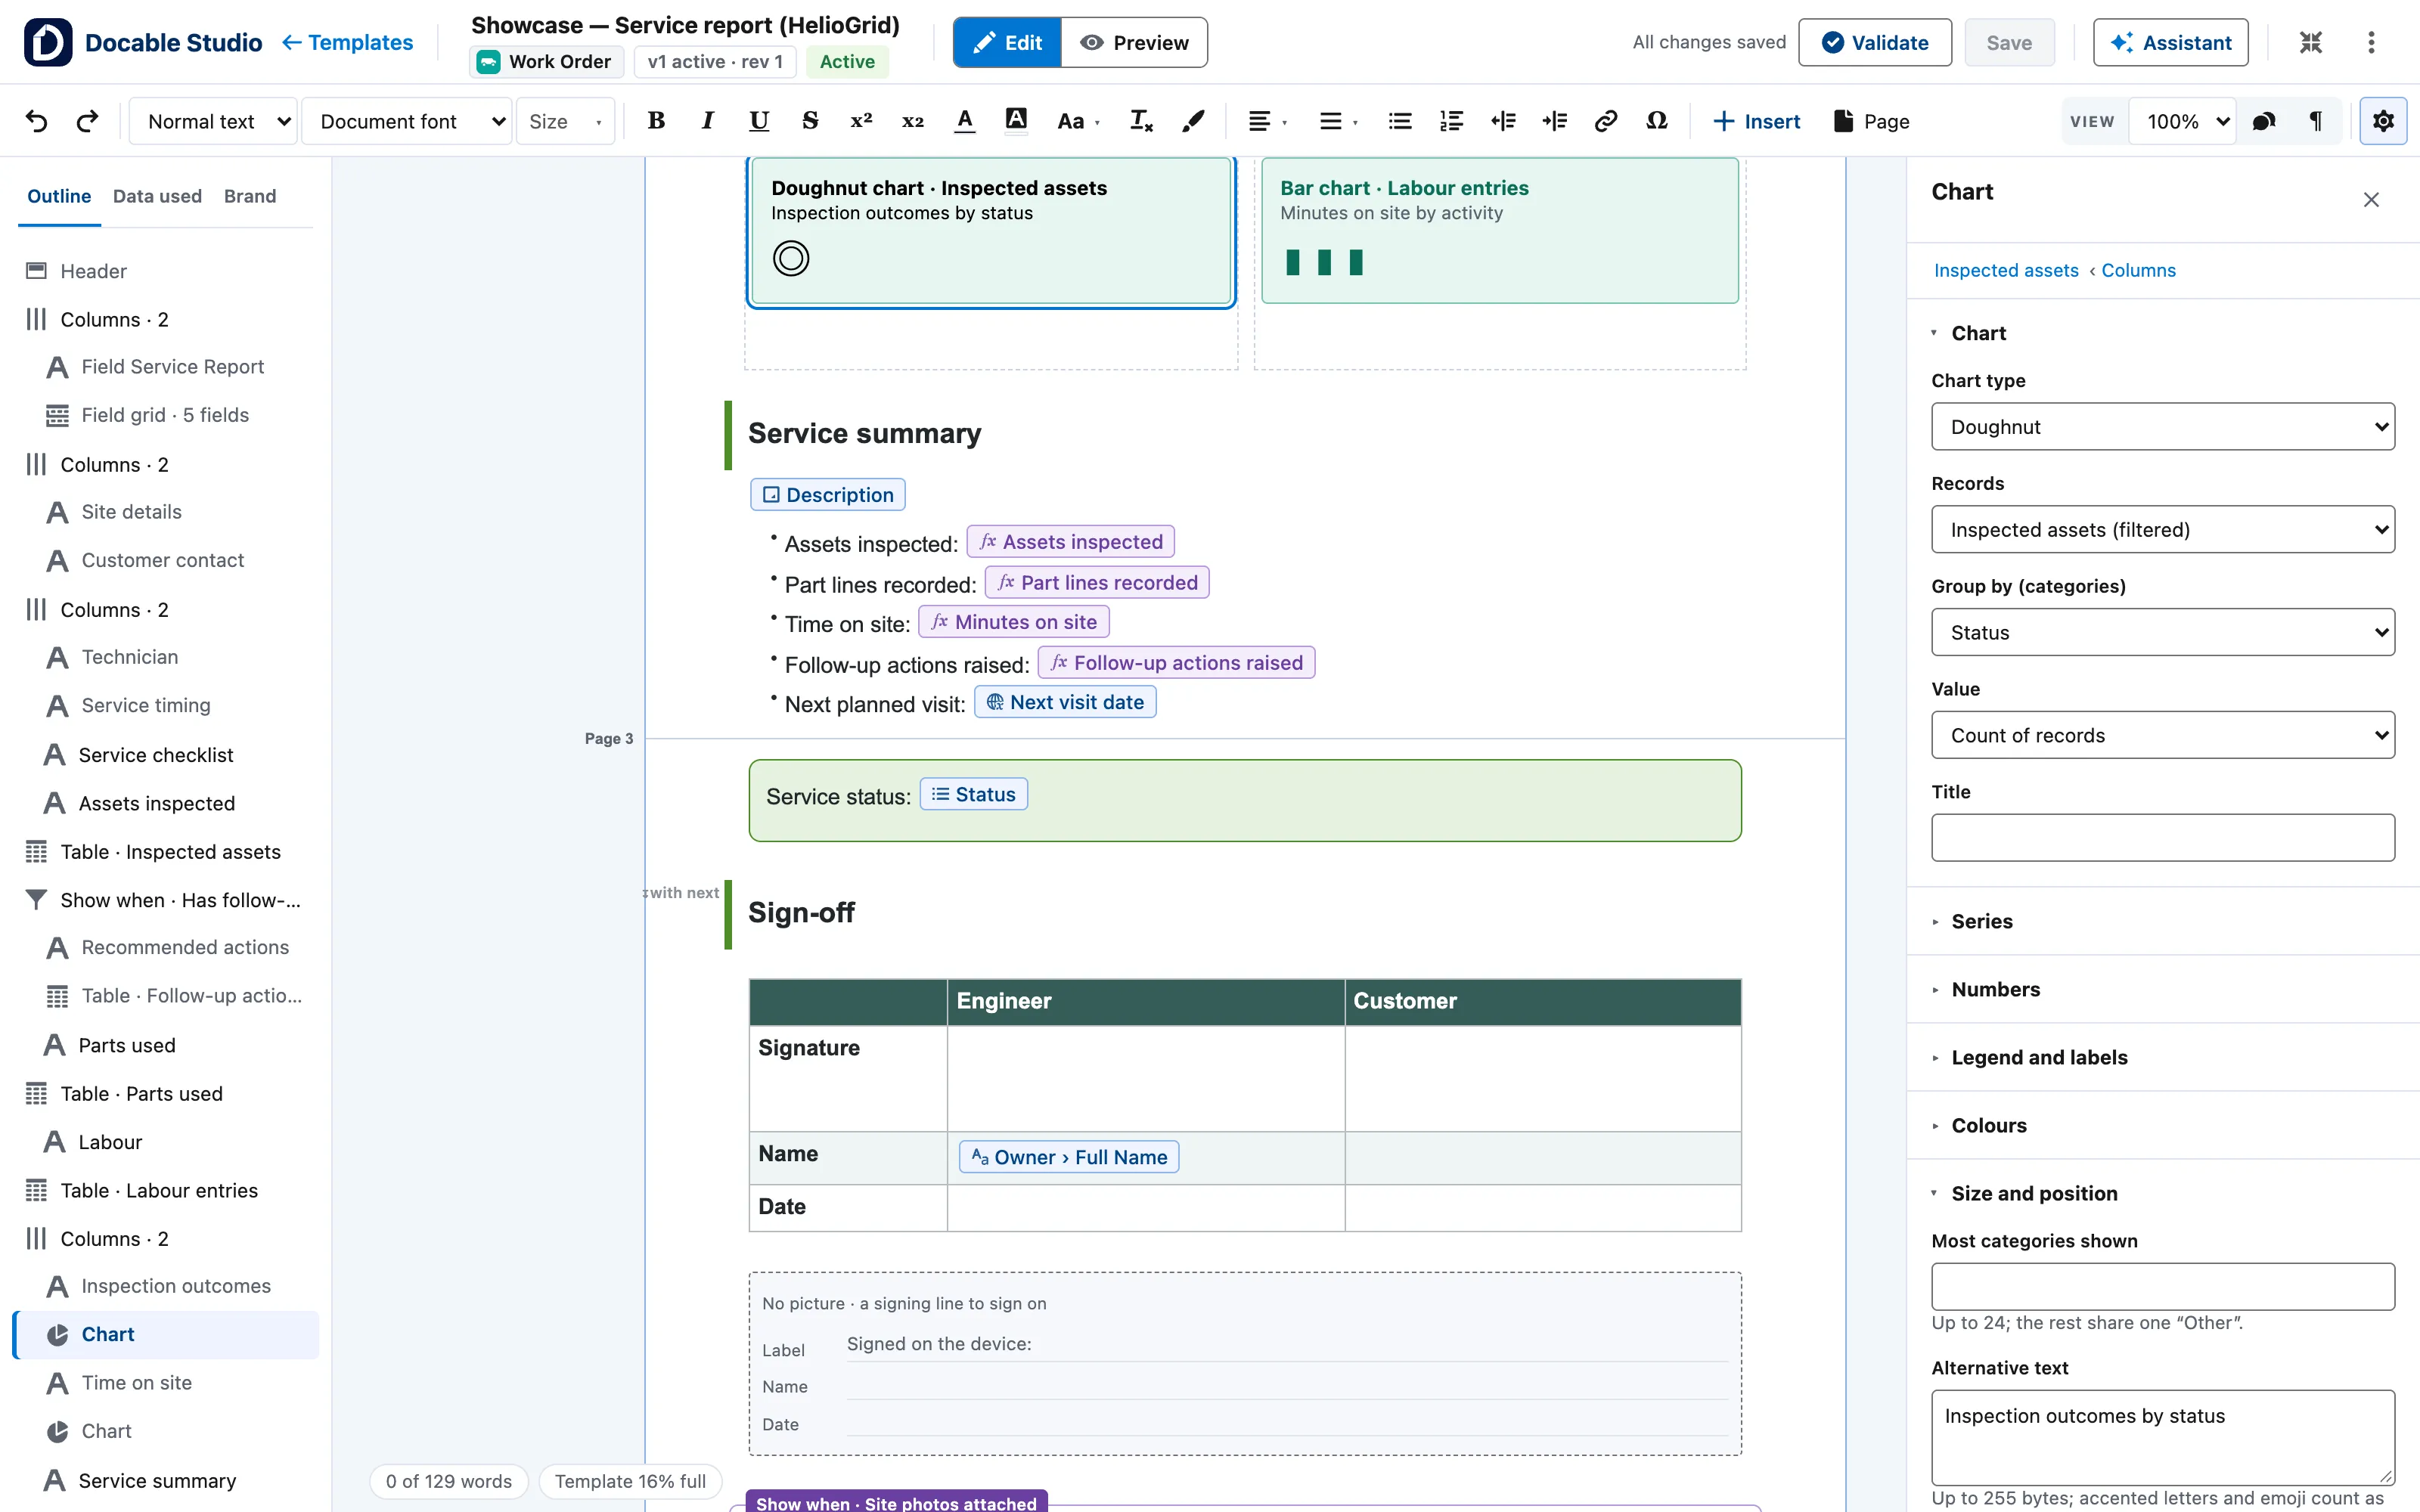2420x1512 pixels.
Task: Open the Document font dropdown
Action: click(407, 121)
